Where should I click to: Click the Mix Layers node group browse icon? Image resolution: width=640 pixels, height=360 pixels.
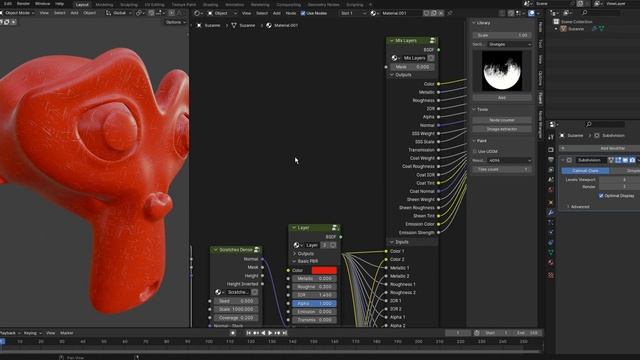coord(395,58)
